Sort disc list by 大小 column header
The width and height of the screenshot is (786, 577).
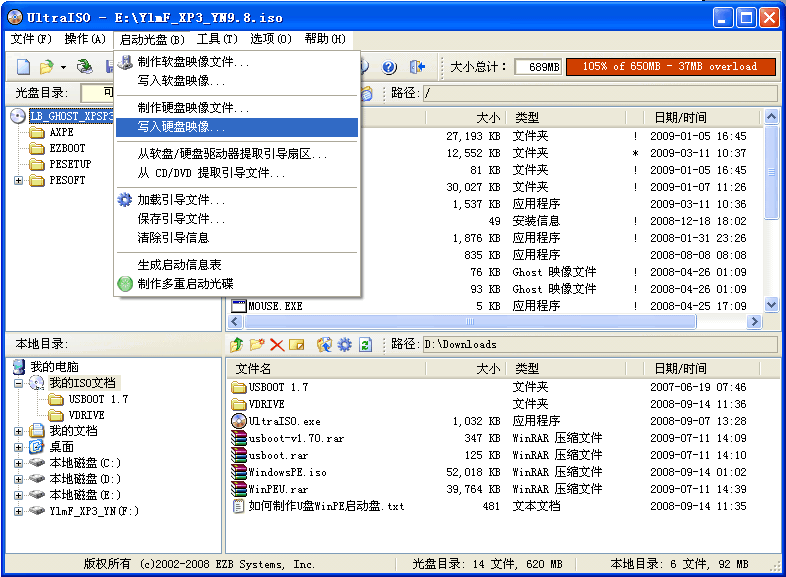[465, 118]
